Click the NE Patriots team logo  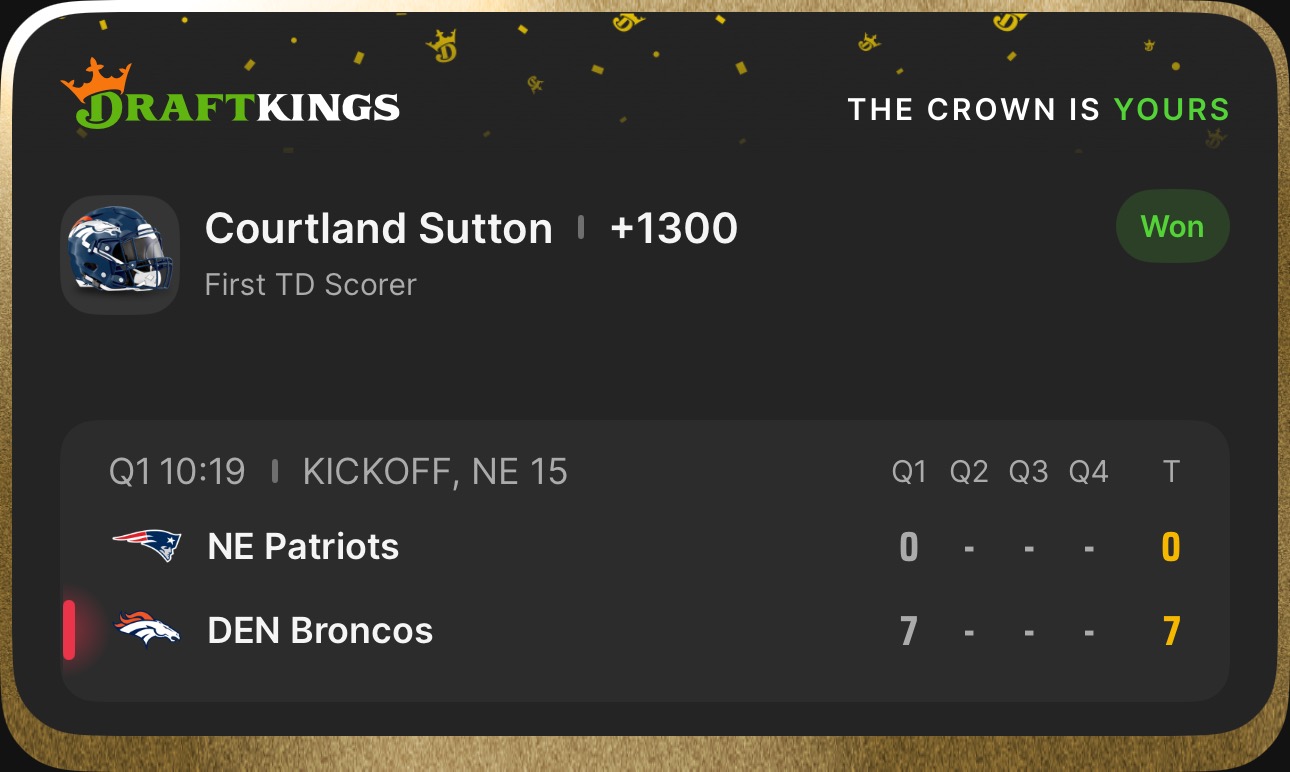[147, 546]
